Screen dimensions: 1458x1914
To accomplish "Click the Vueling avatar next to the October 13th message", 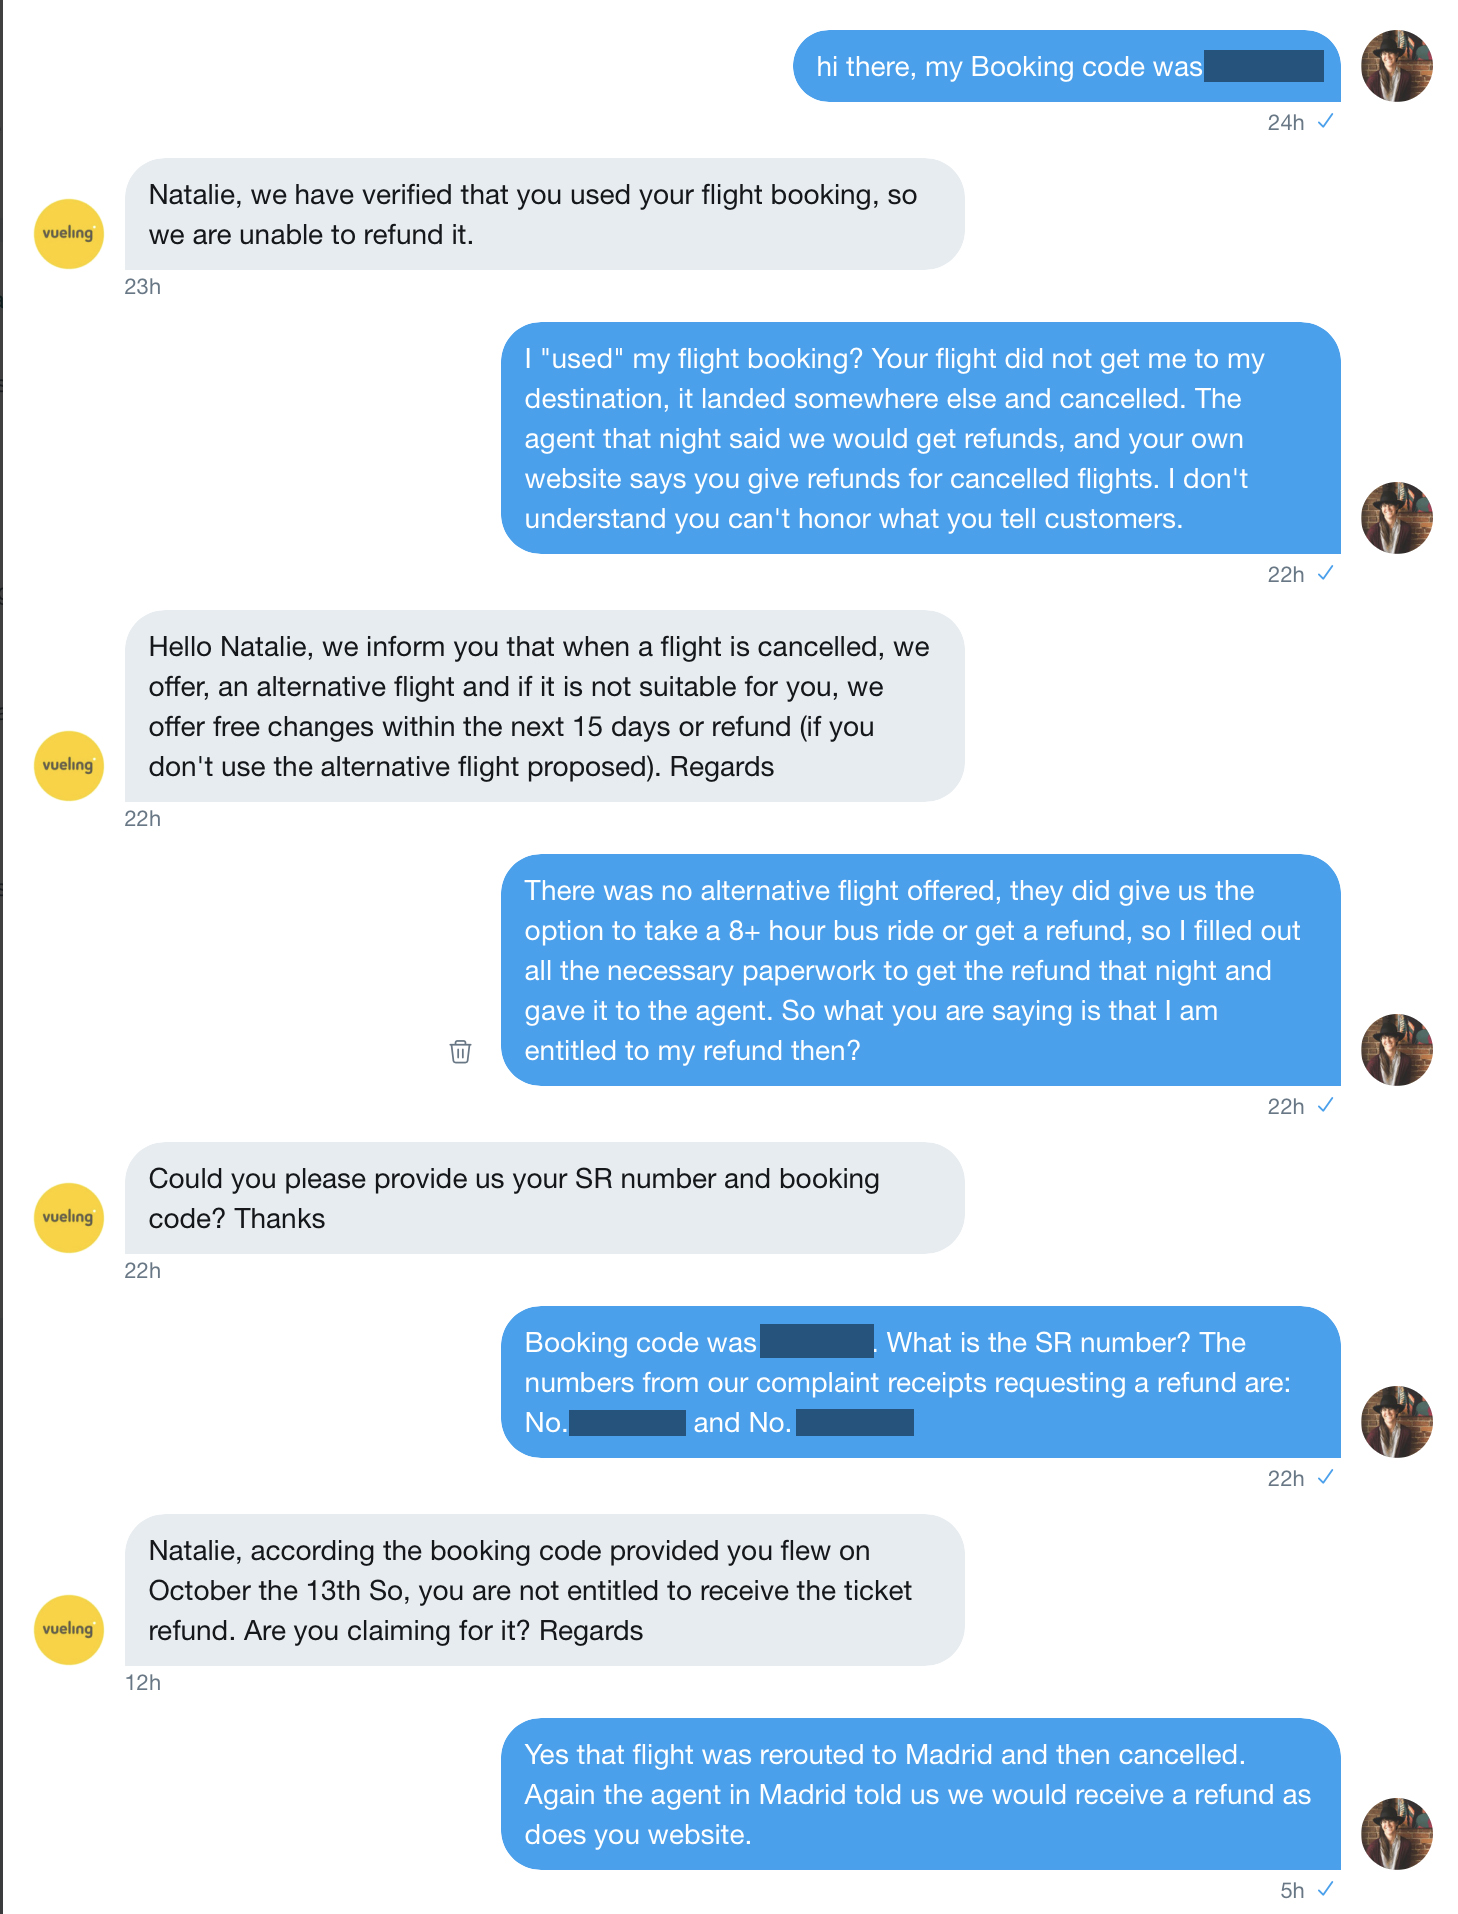I will pyautogui.click(x=68, y=1630).
